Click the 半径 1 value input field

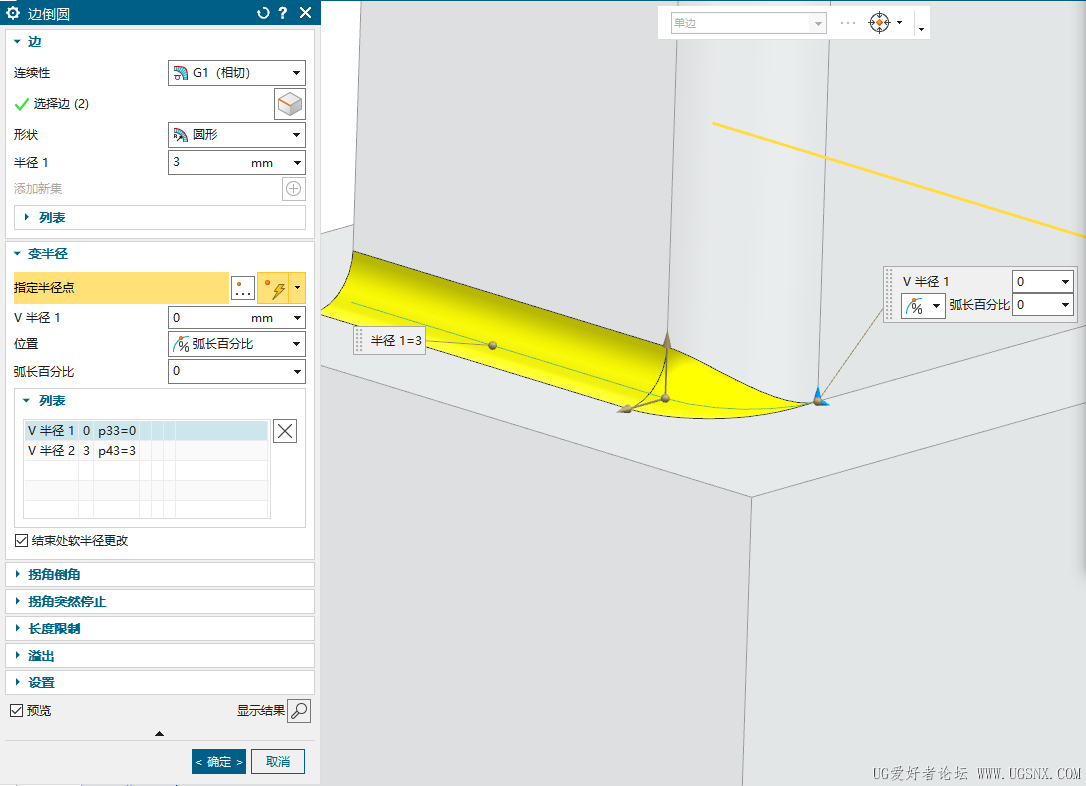208,163
